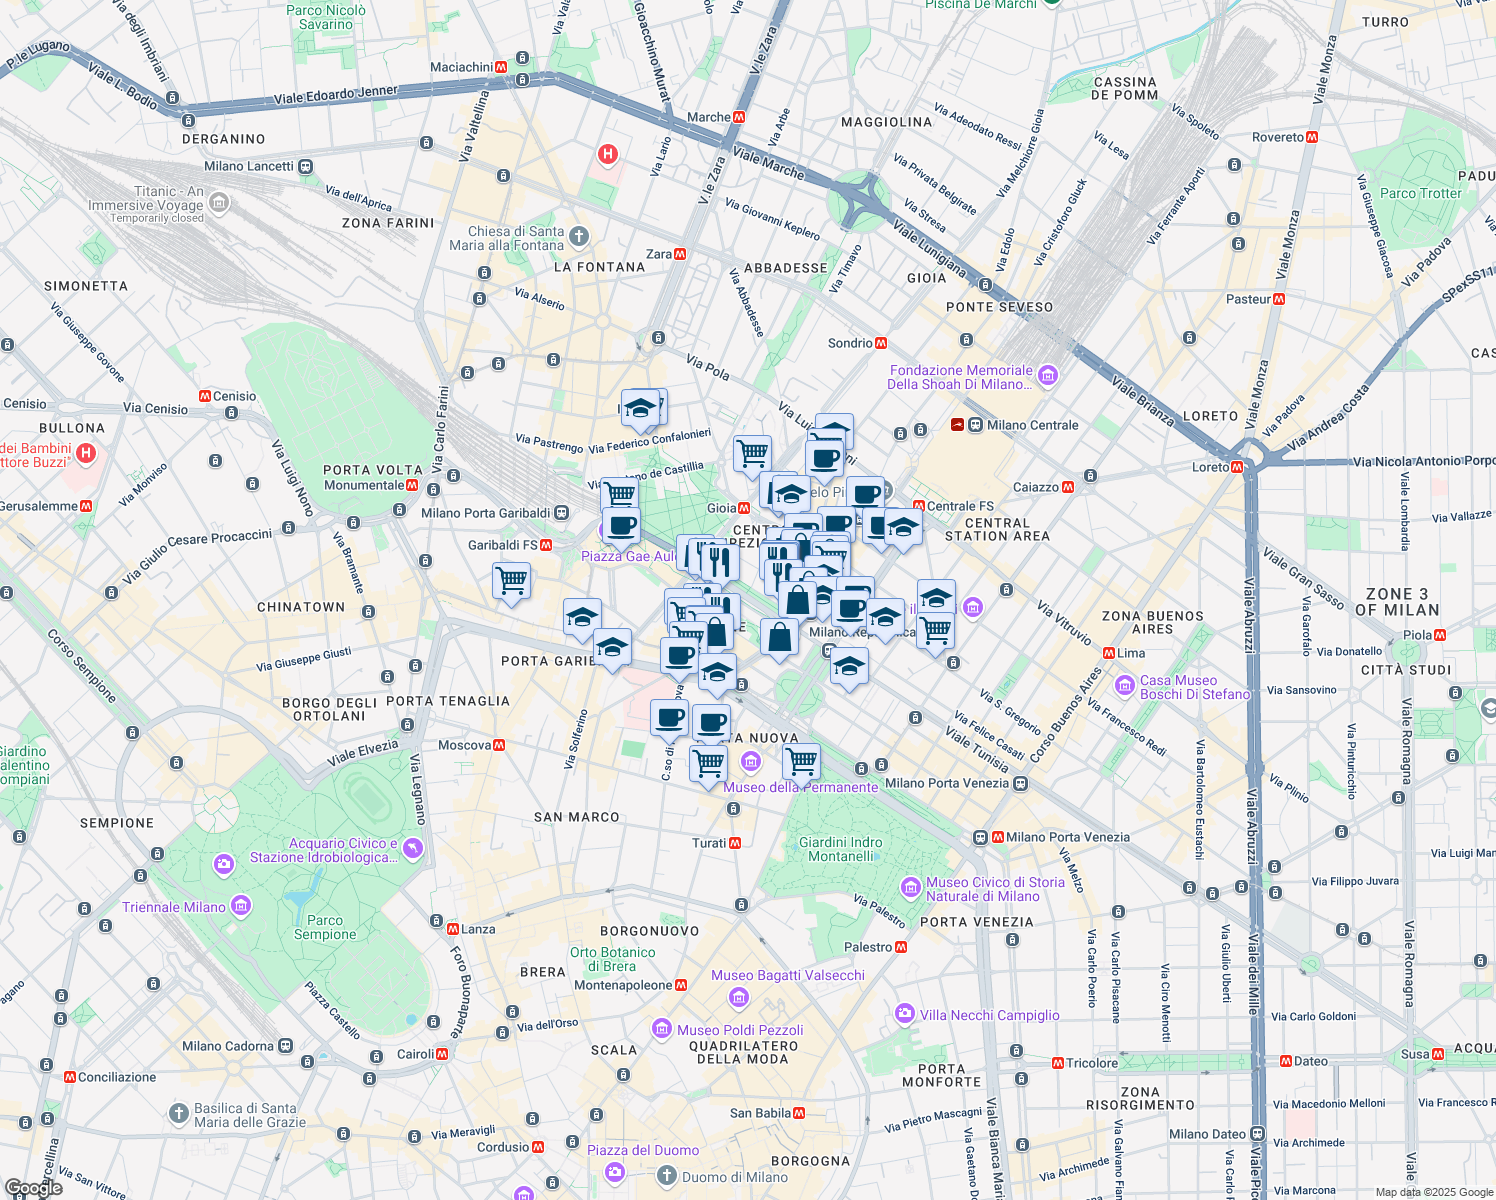Select the Monumentale station label

pos(364,485)
